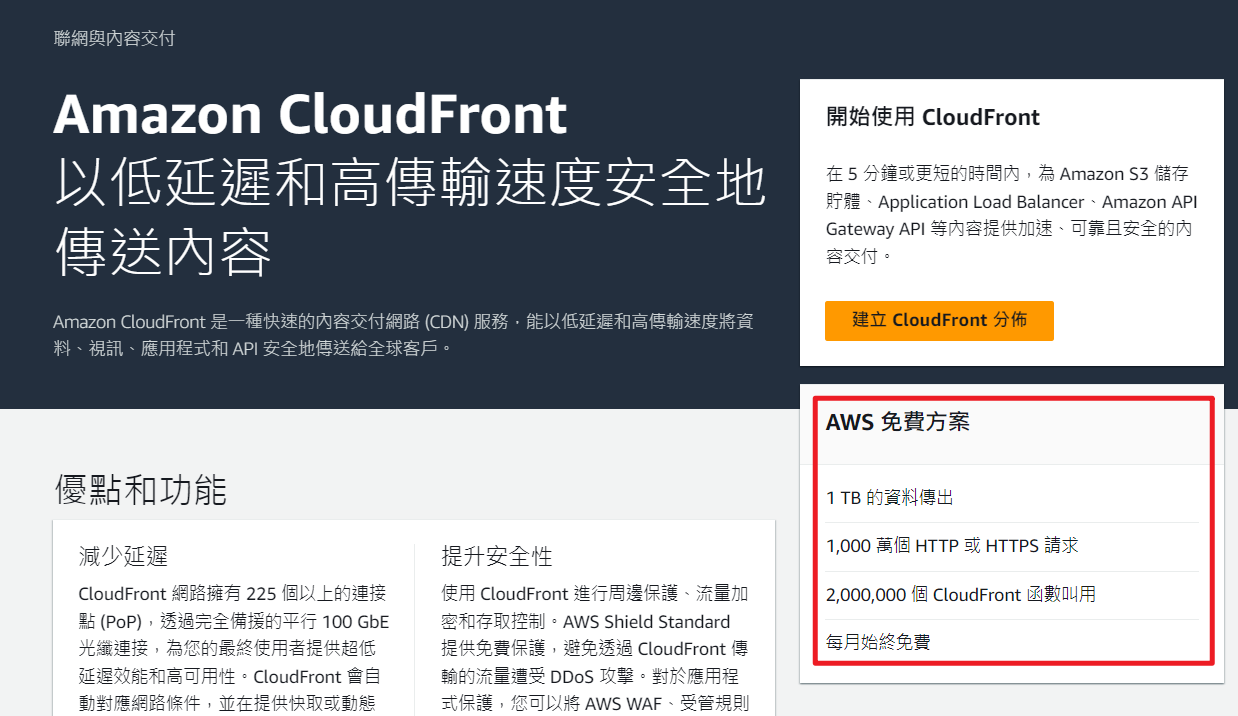This screenshot has height=716, width=1238.
Task: Click the 減少延遲 feature heading
Action: 123,556
